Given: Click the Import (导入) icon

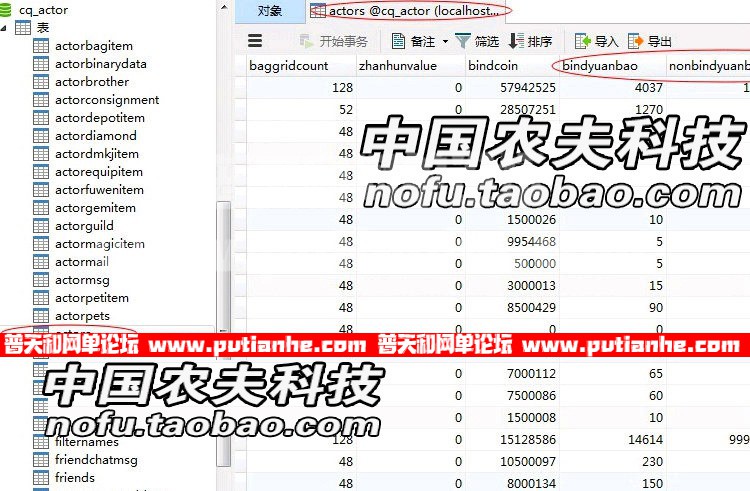Looking at the screenshot, I should (583, 41).
